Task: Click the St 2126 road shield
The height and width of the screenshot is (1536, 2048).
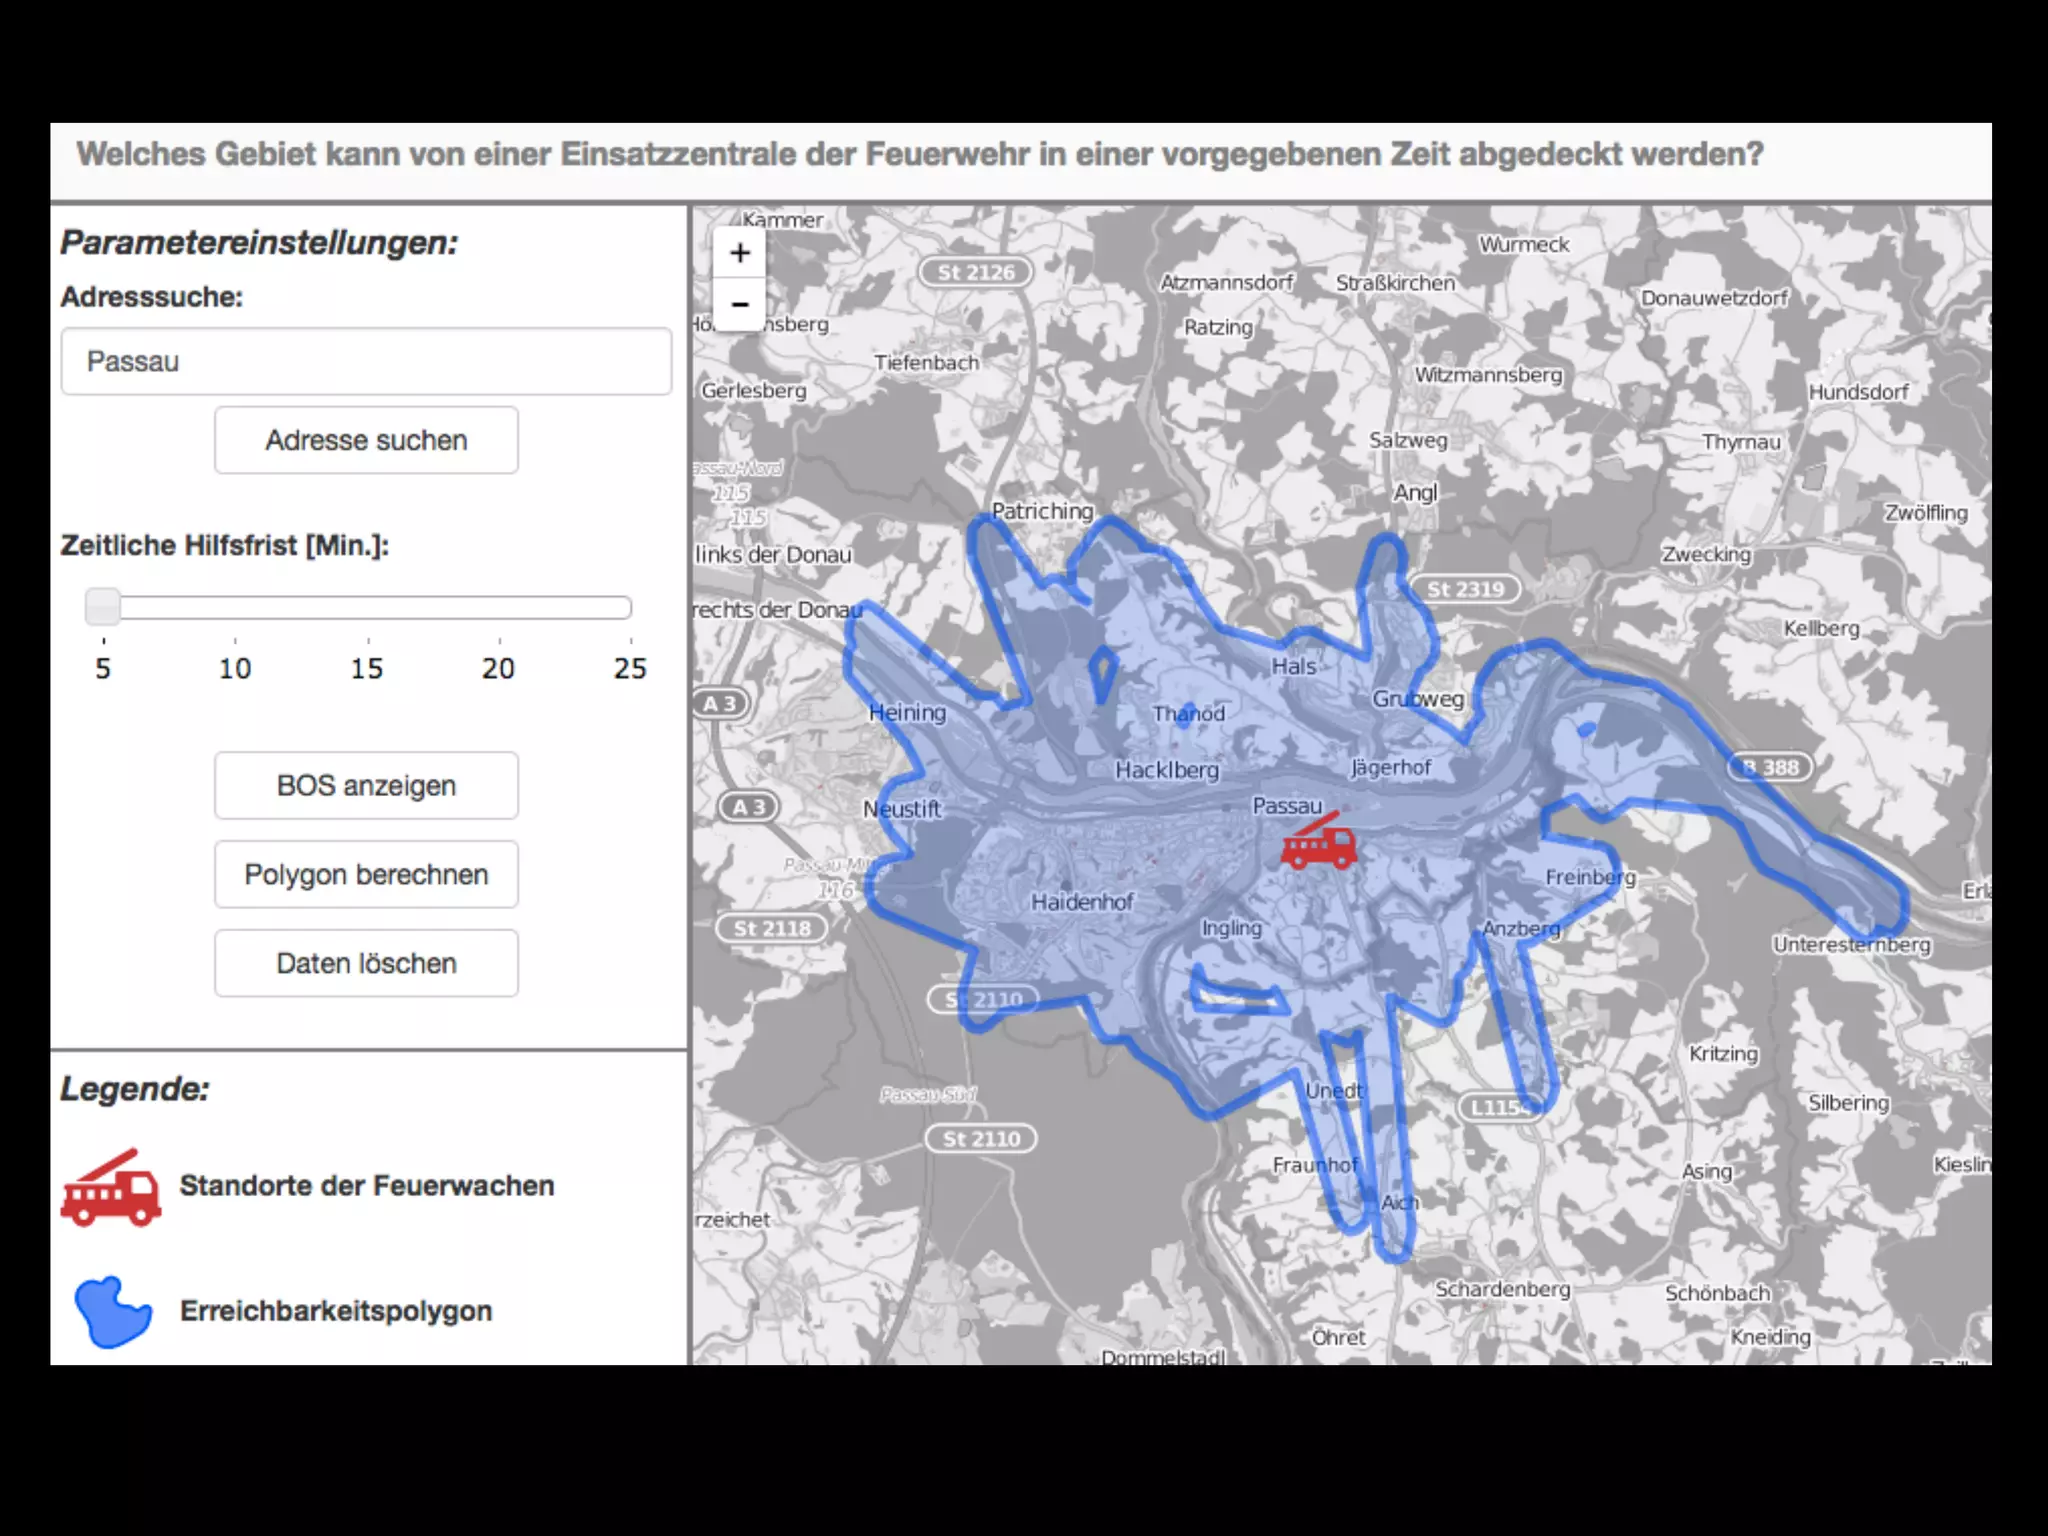Action: point(975,272)
